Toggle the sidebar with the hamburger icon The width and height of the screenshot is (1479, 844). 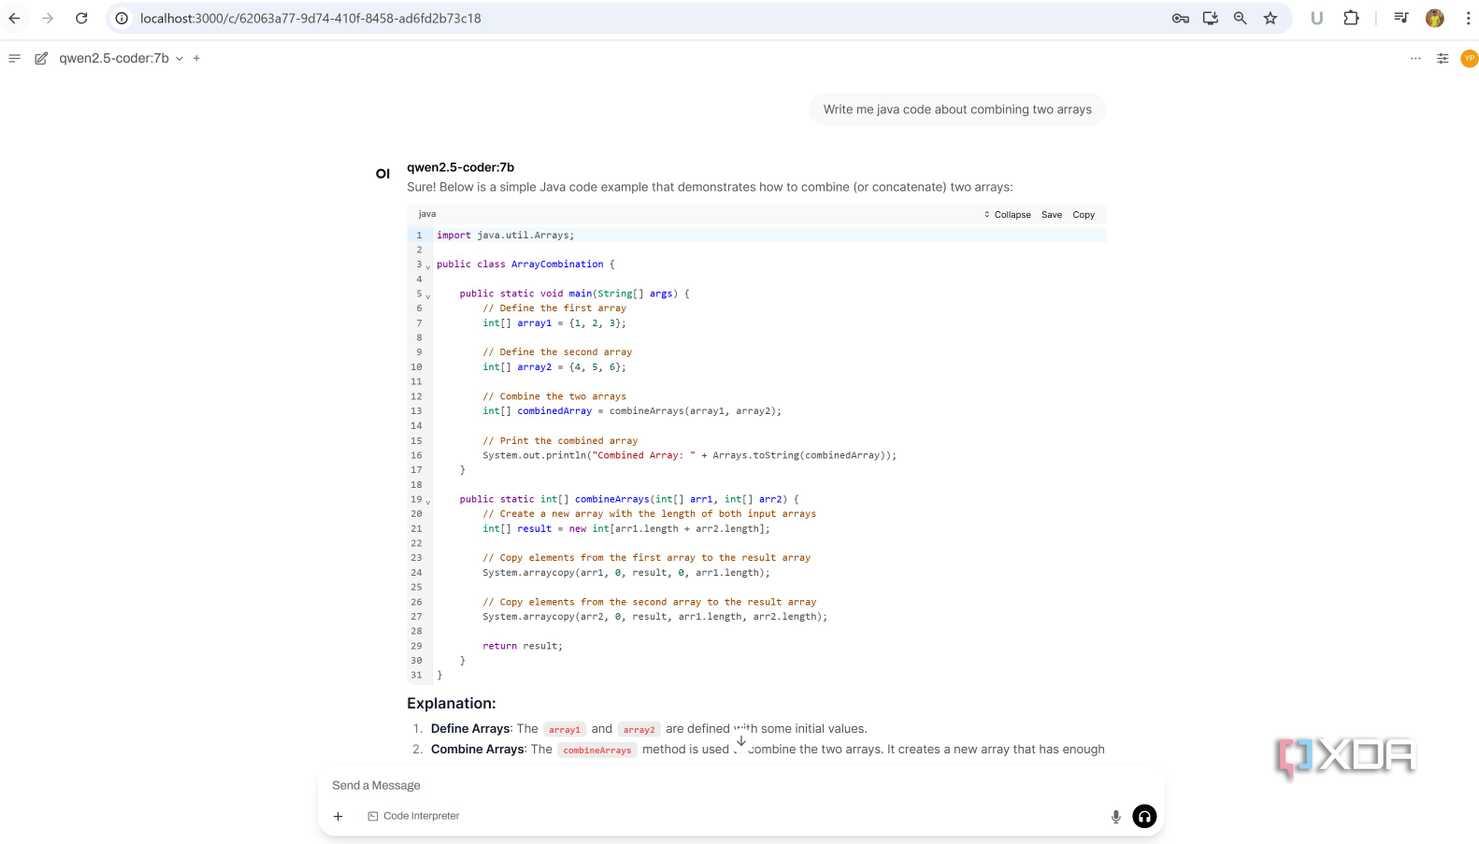[14, 58]
